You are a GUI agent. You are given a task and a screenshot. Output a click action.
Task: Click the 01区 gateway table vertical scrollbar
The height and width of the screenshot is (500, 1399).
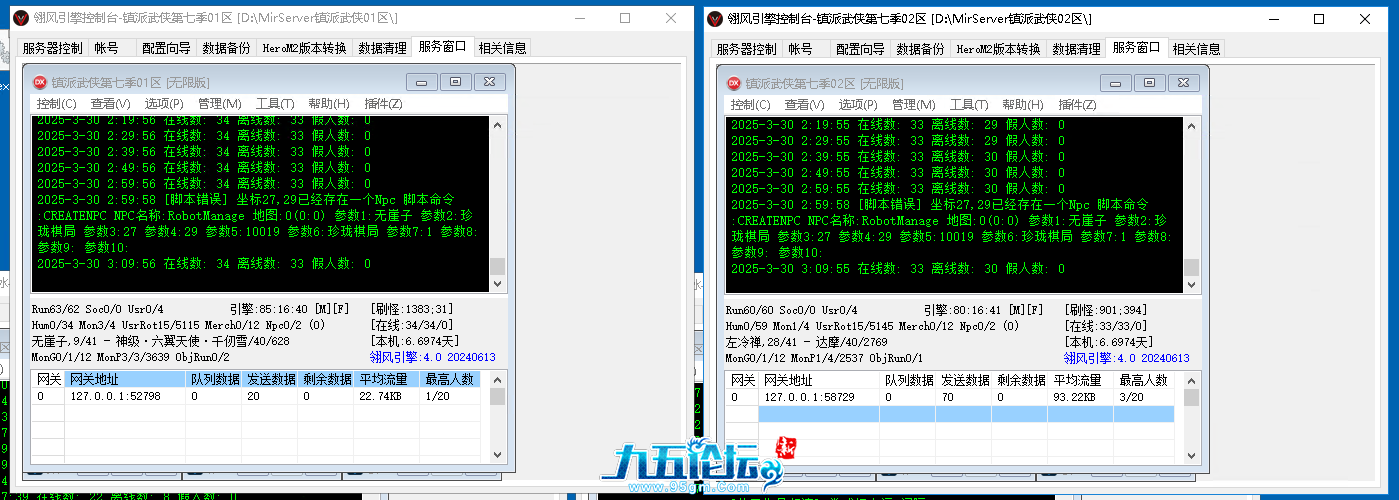coord(497,419)
